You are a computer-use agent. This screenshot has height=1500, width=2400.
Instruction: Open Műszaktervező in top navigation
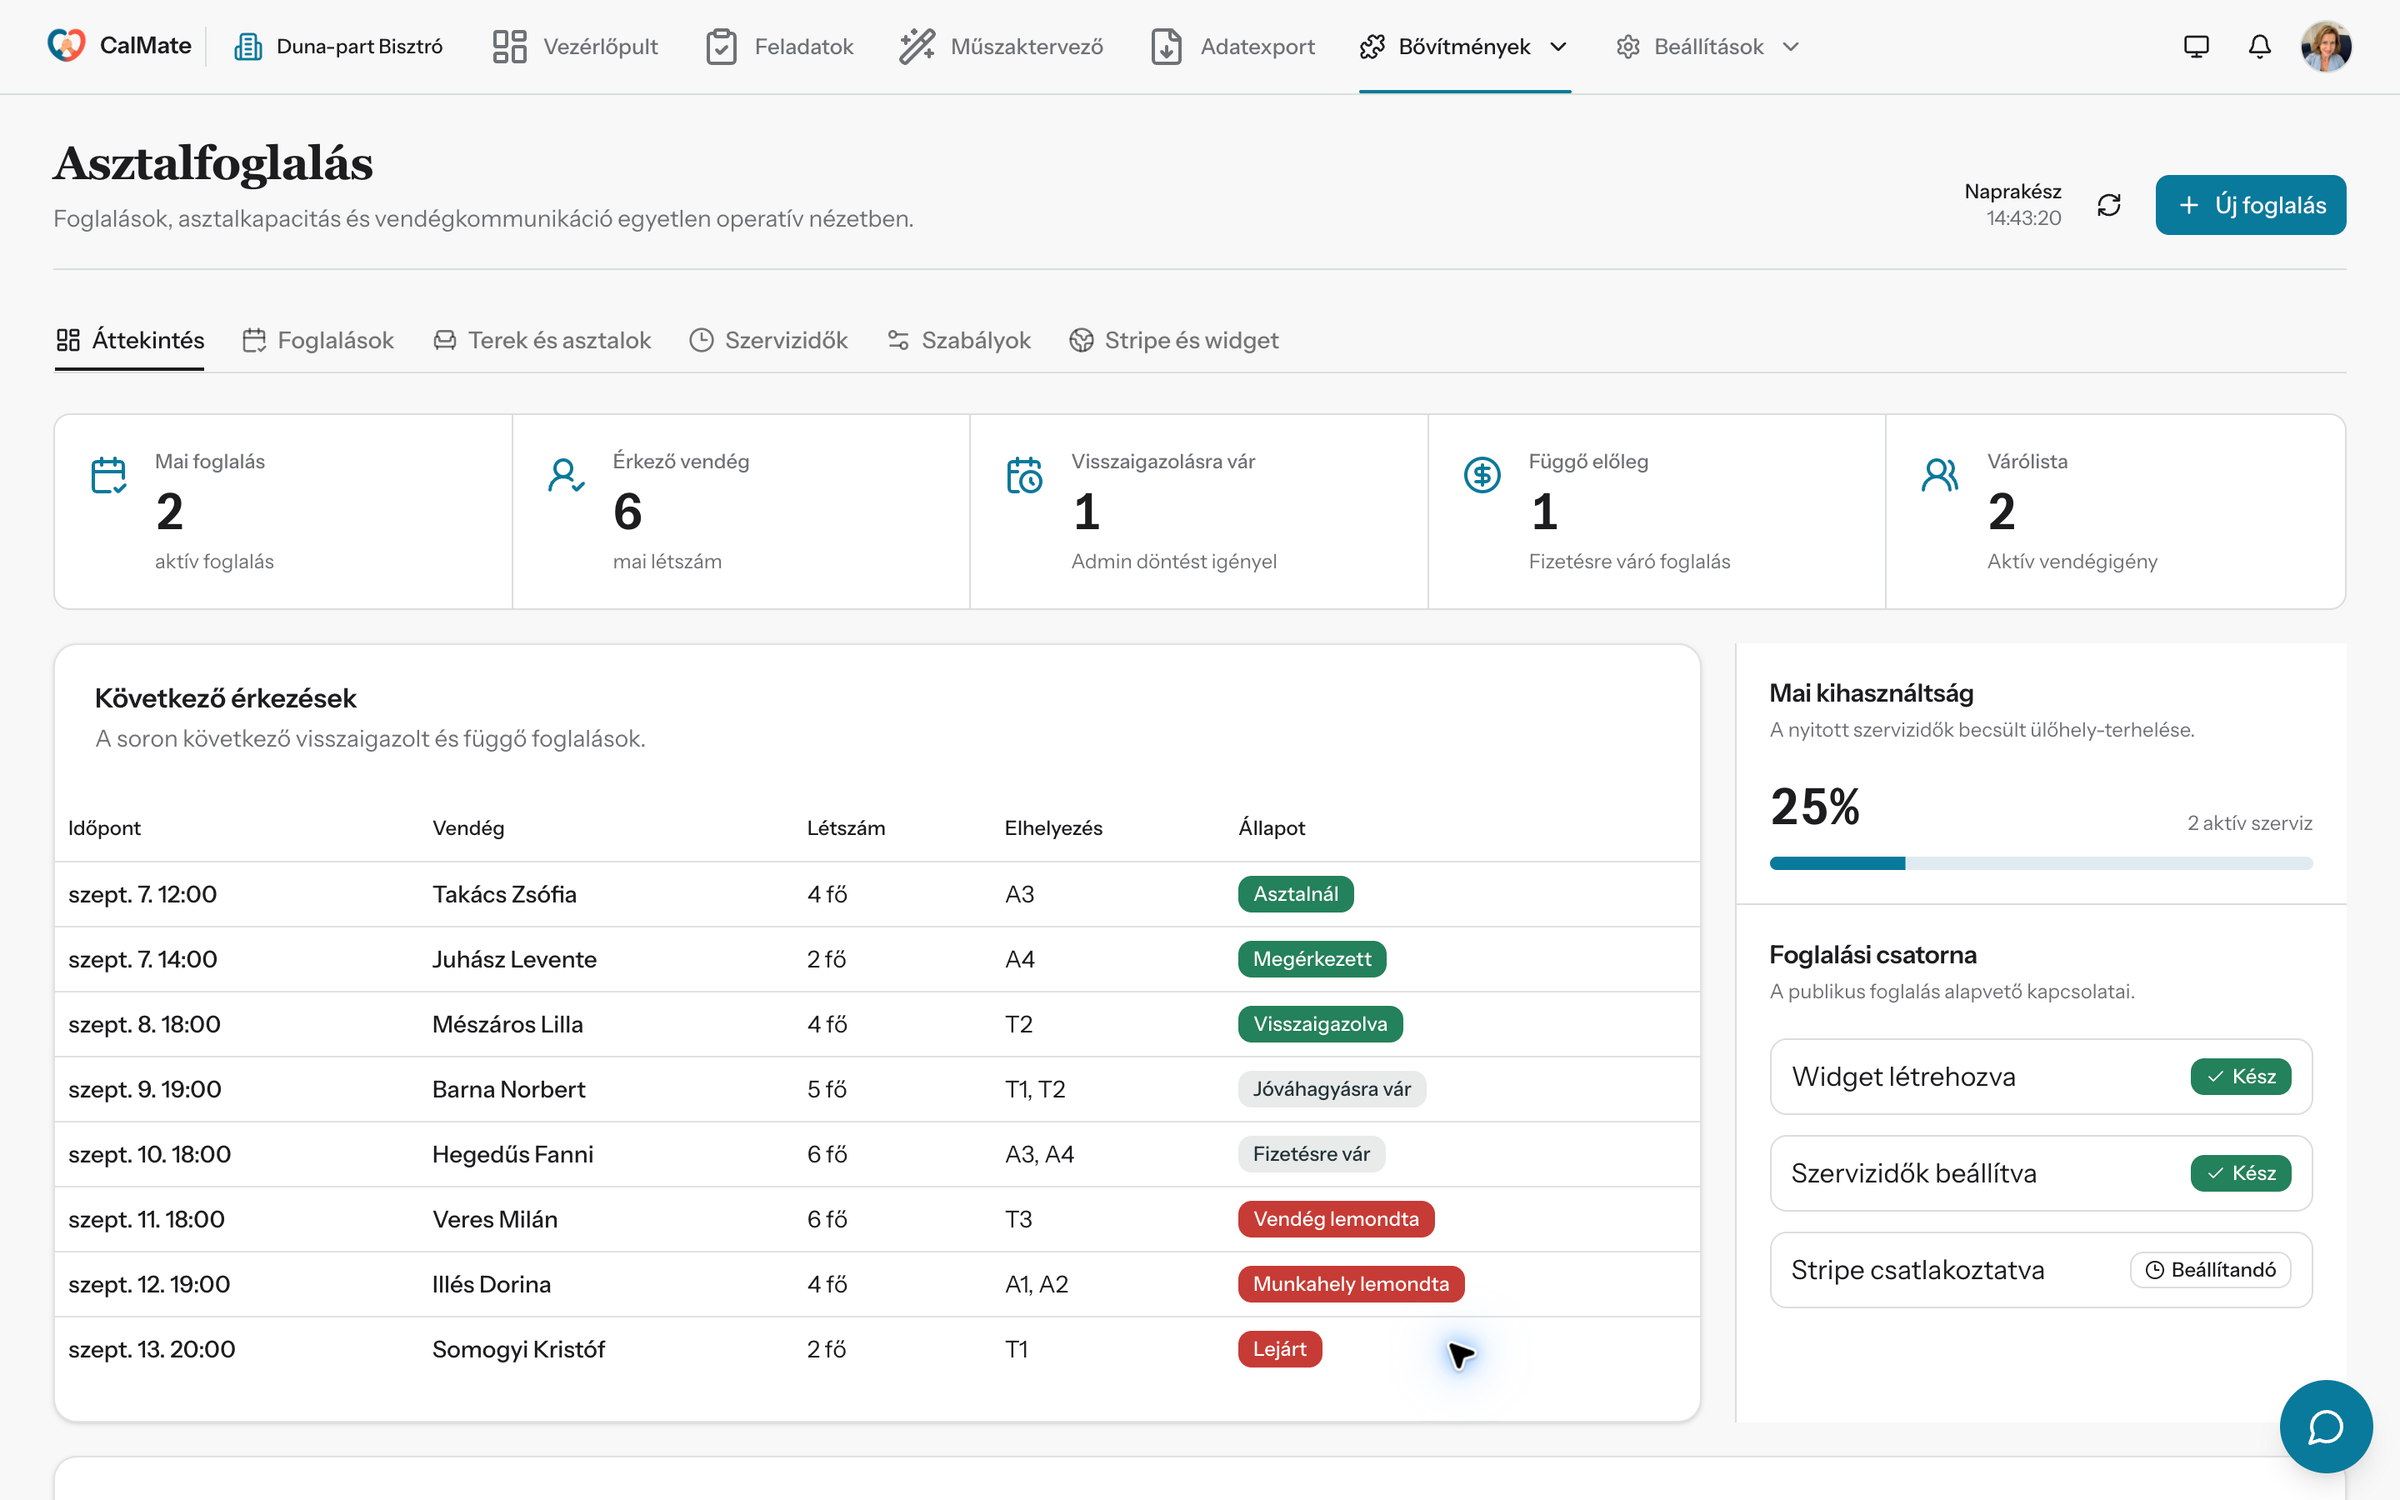point(1001,47)
